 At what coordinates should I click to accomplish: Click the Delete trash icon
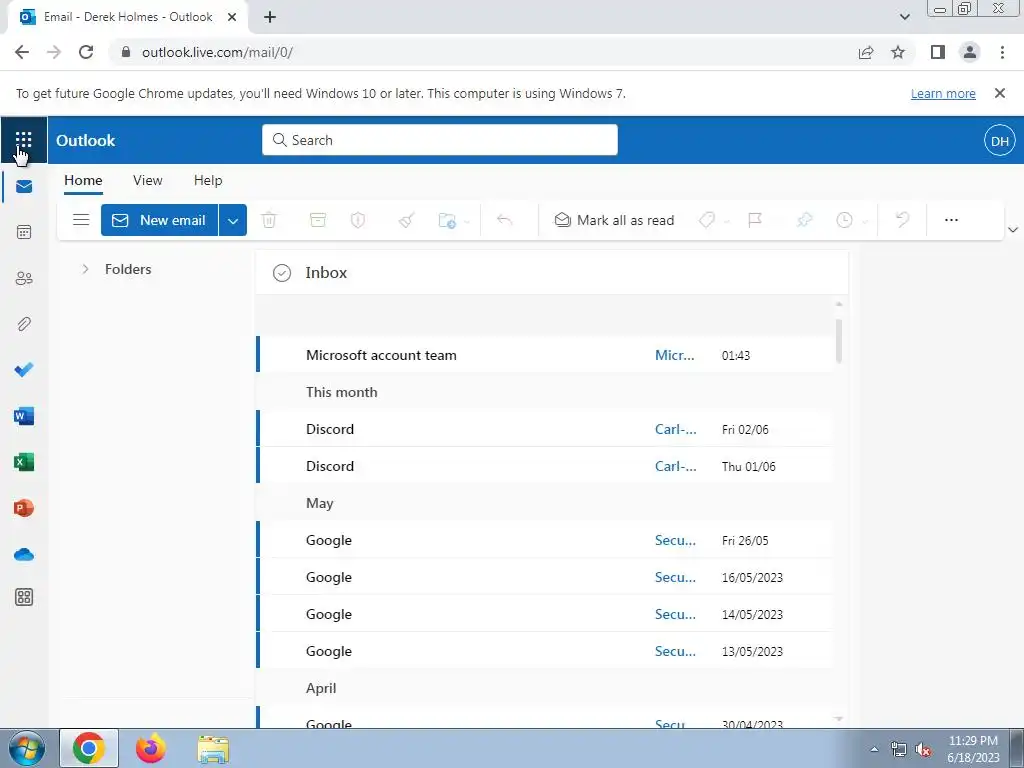(x=269, y=220)
